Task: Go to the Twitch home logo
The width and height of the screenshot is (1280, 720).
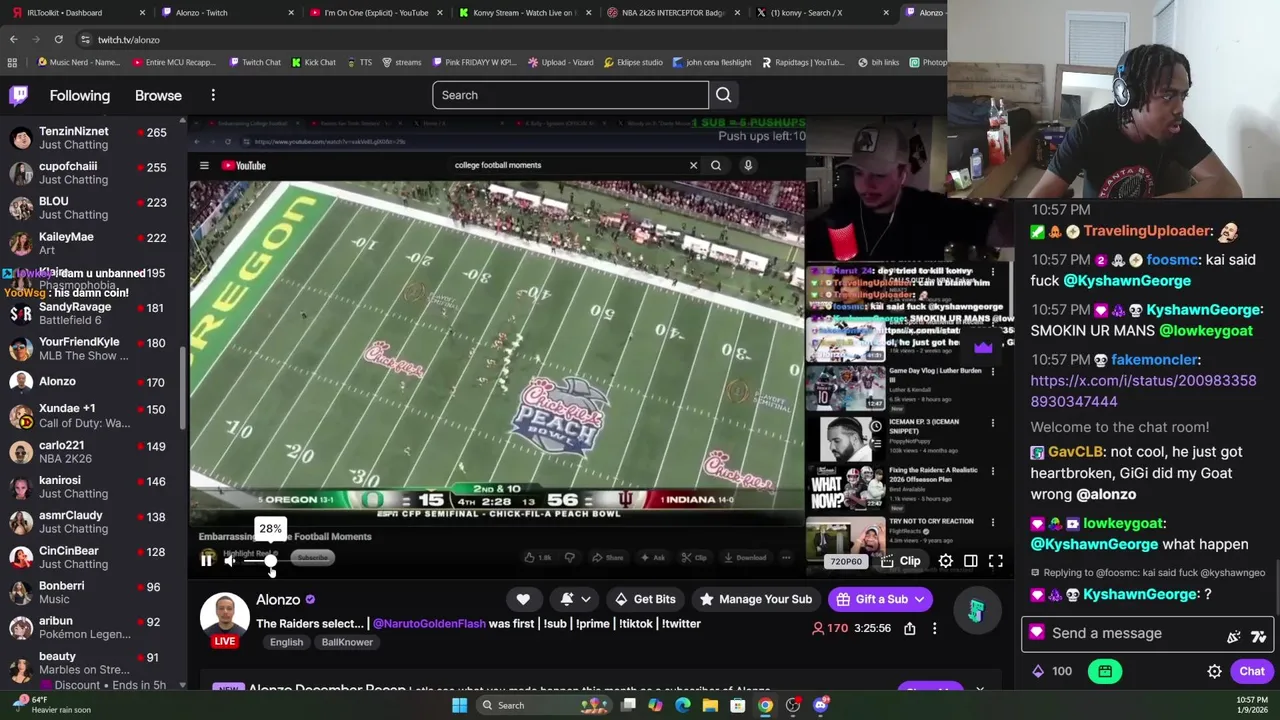Action: coord(19,95)
